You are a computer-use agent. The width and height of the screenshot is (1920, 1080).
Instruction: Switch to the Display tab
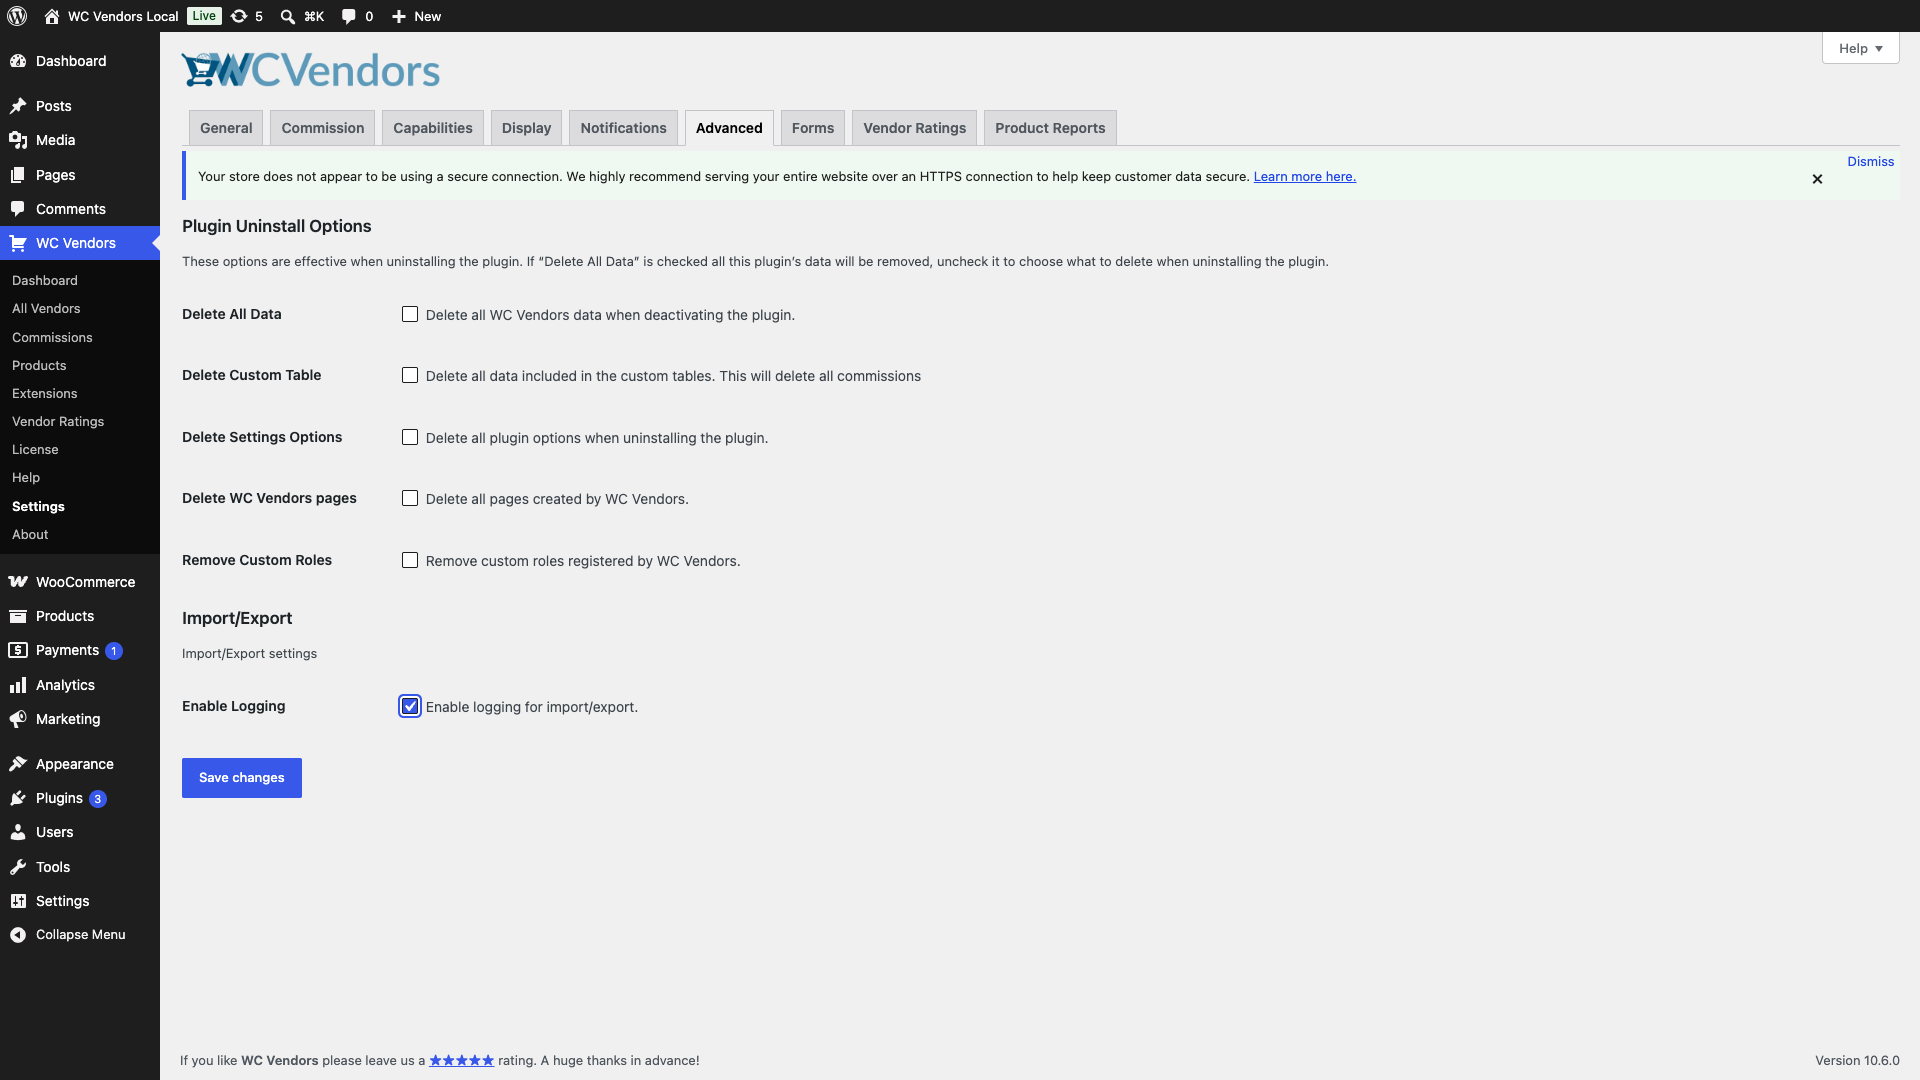click(527, 128)
